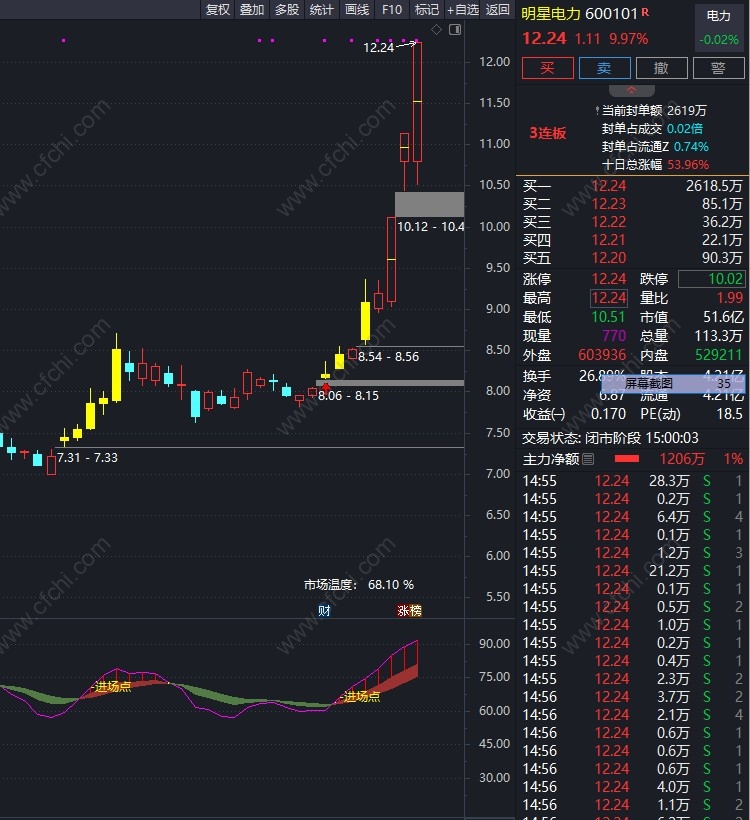
Task: Click the 涨榜 marker on chart
Action: (409, 610)
